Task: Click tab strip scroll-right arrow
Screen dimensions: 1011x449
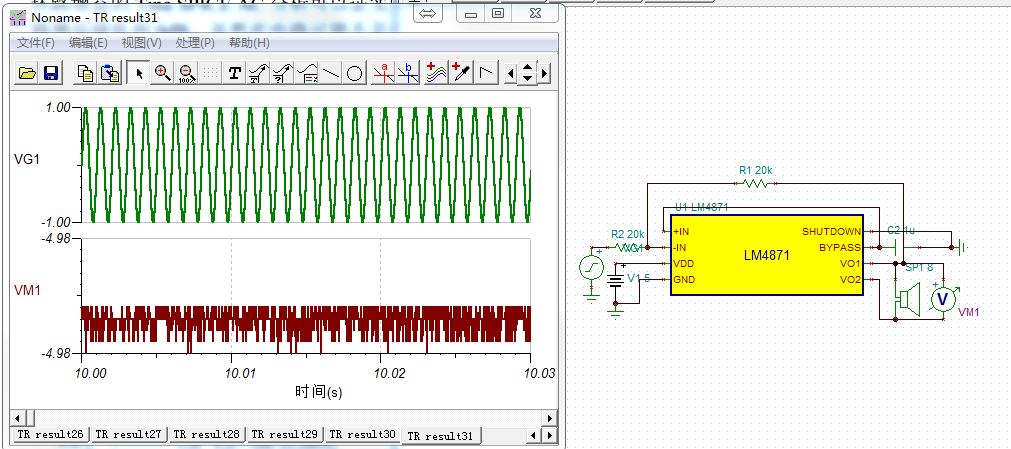Action: coord(550,436)
